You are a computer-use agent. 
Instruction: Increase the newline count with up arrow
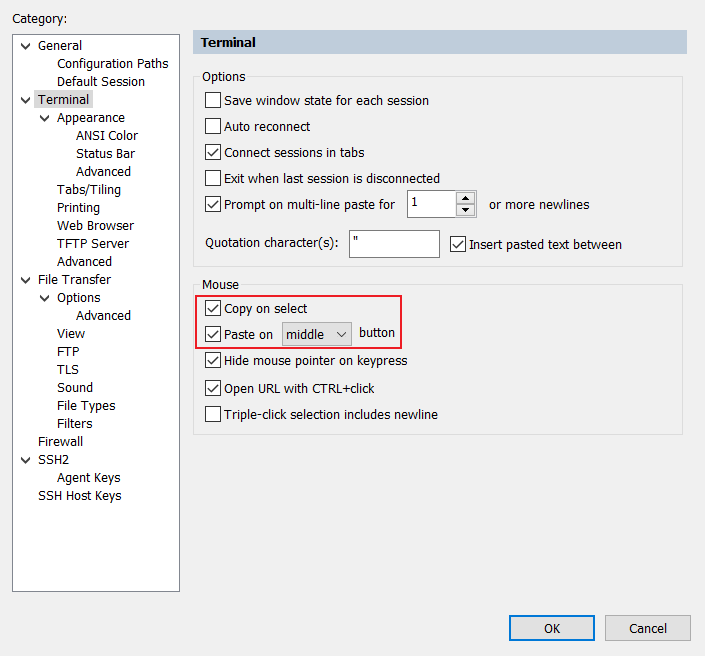coord(465,198)
